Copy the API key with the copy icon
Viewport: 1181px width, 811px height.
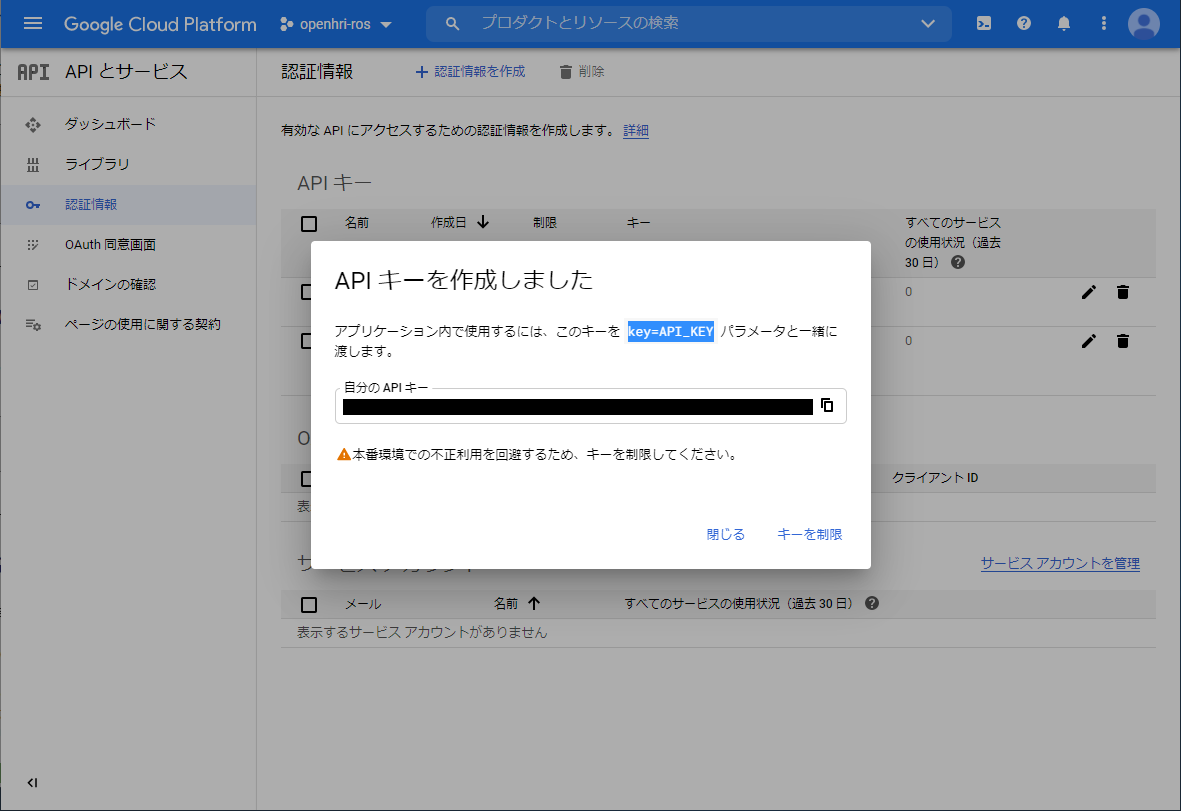(827, 405)
